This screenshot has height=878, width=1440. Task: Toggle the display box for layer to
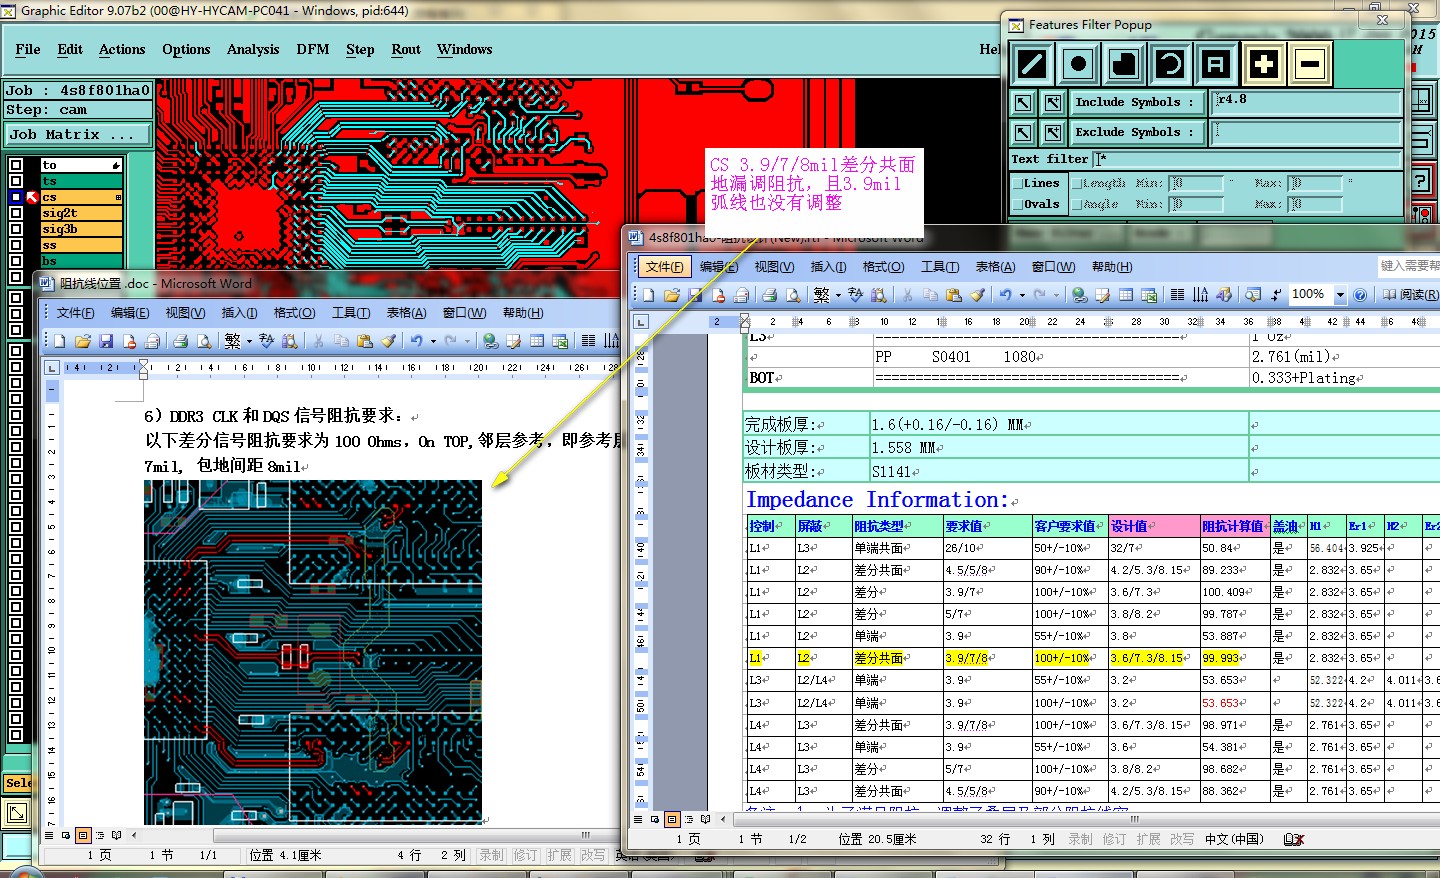15,165
